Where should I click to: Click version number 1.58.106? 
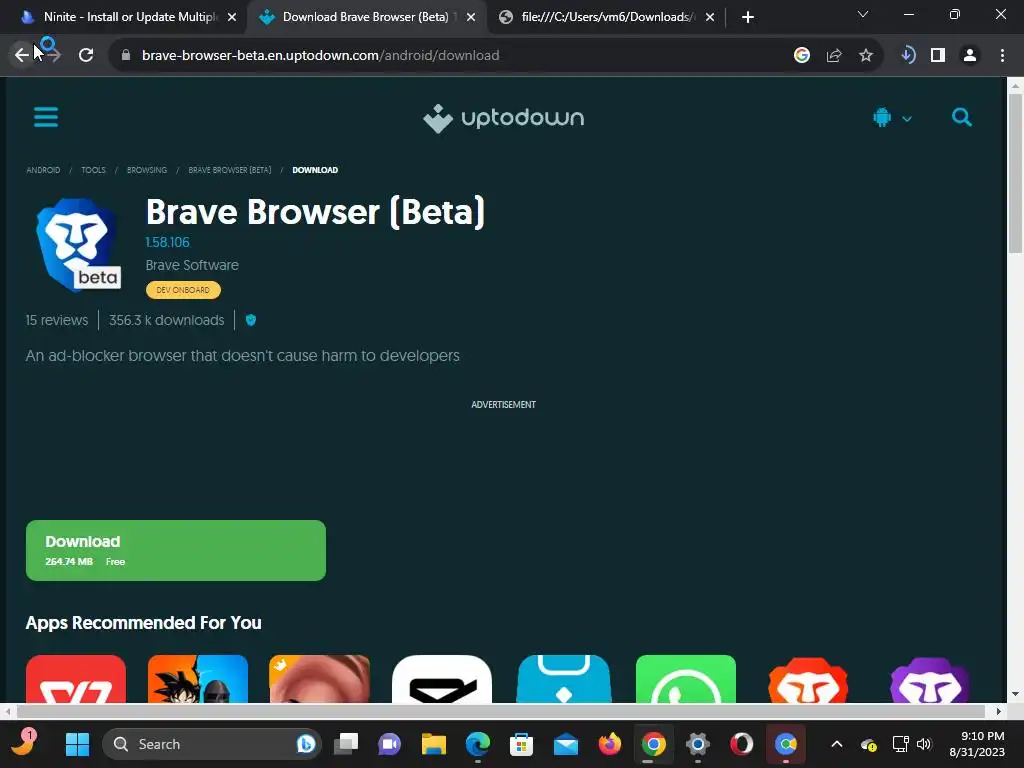167,242
